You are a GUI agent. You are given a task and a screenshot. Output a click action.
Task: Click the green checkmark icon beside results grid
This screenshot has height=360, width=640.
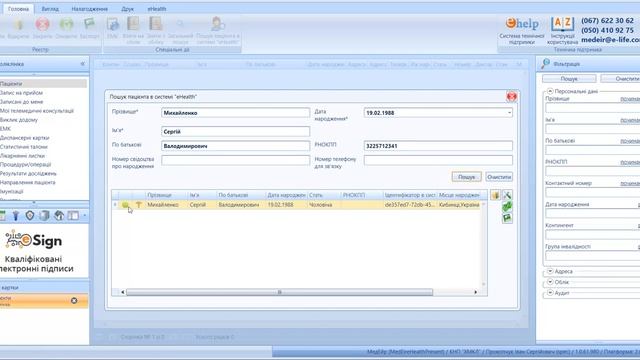(507, 207)
